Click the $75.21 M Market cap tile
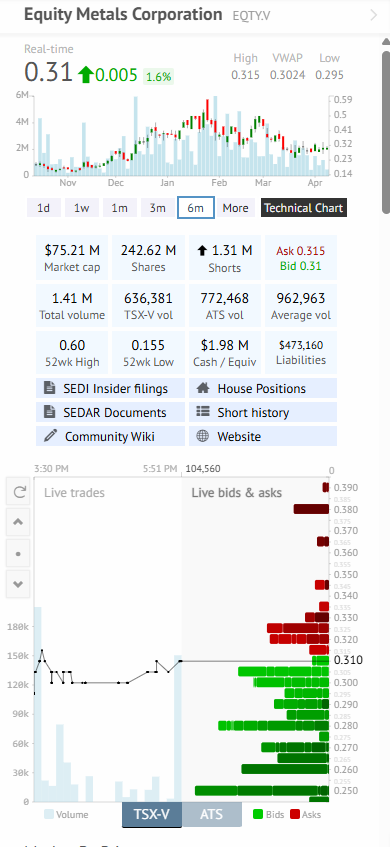This screenshot has height=847, width=390. [x=72, y=257]
